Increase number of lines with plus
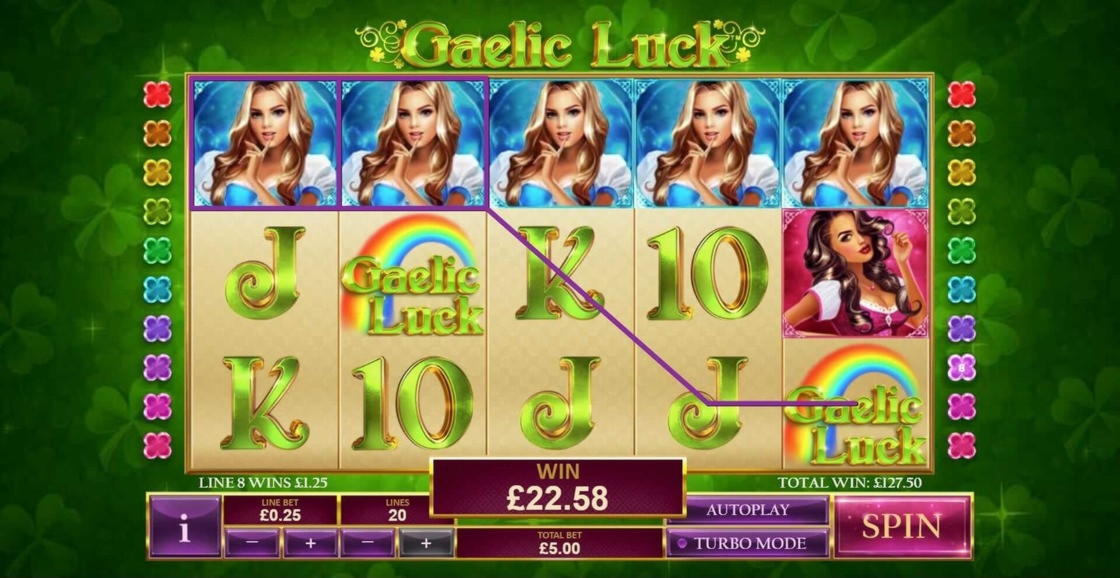Viewport: 1120px width, 578px height. click(426, 543)
